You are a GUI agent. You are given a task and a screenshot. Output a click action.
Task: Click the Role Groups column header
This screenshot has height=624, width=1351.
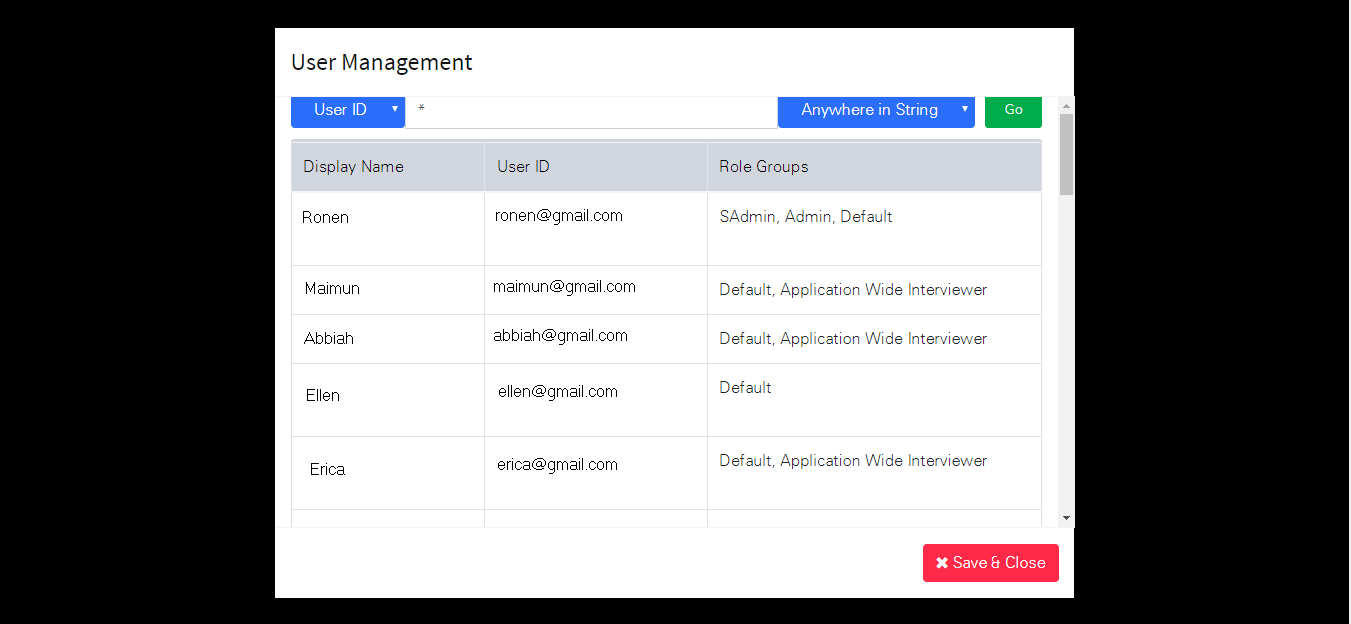point(764,166)
